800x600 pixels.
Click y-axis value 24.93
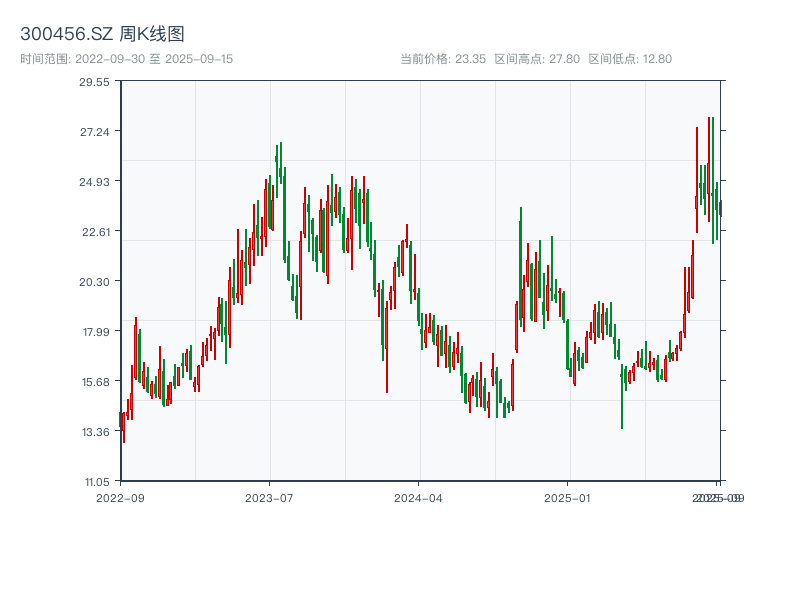click(x=94, y=182)
